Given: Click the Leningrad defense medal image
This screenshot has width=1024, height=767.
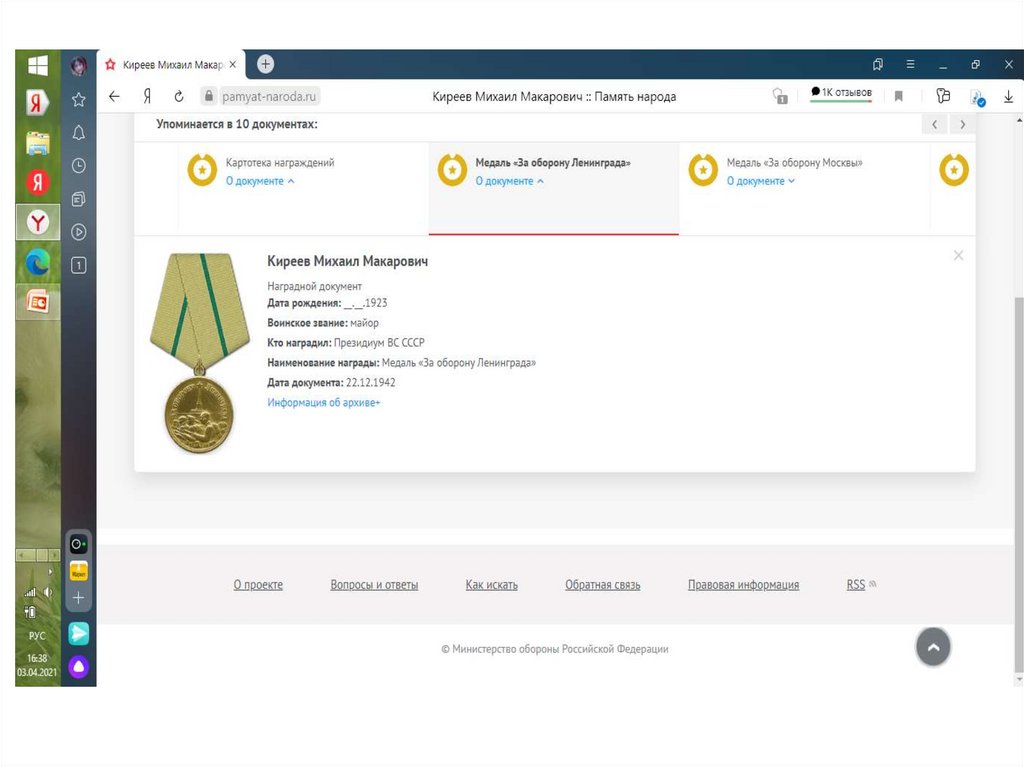Looking at the screenshot, I should click(x=200, y=353).
